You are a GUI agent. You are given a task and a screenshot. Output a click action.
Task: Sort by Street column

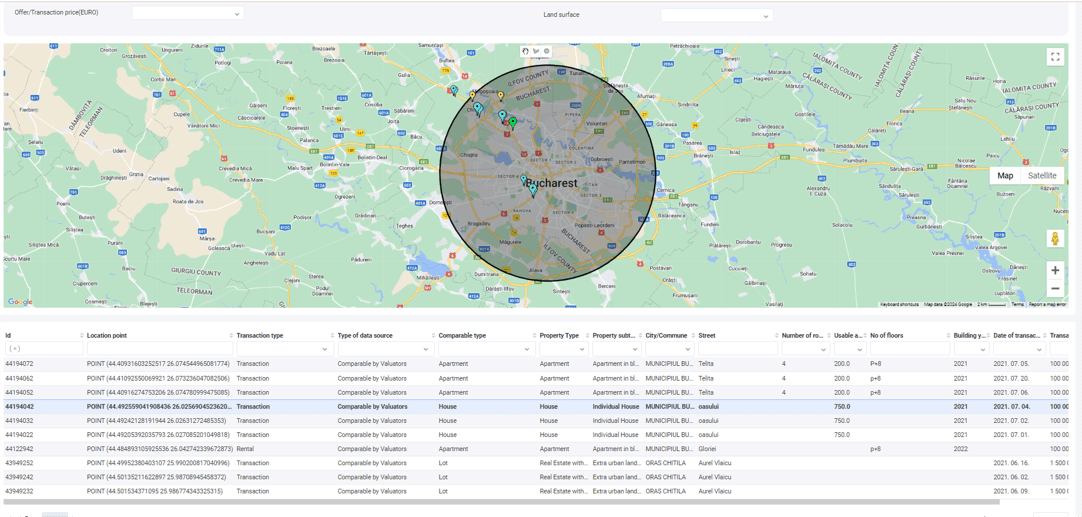pos(776,335)
